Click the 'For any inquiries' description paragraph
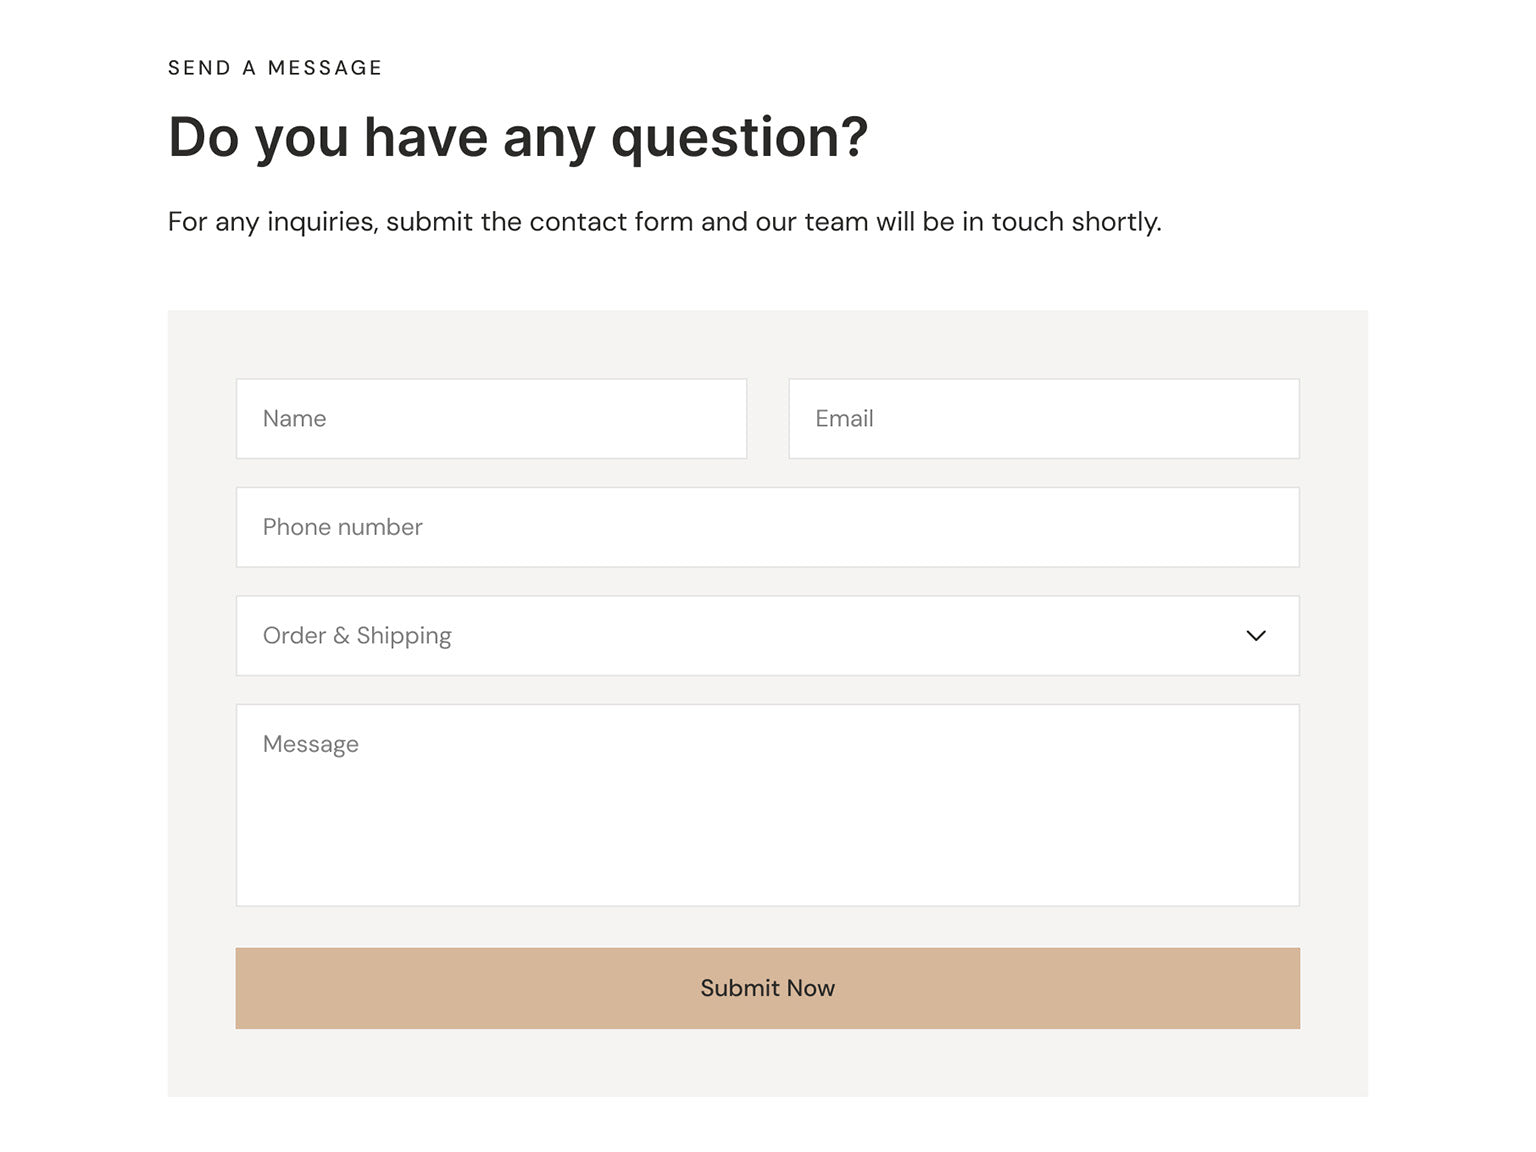This screenshot has height=1152, width=1536. [x=664, y=221]
